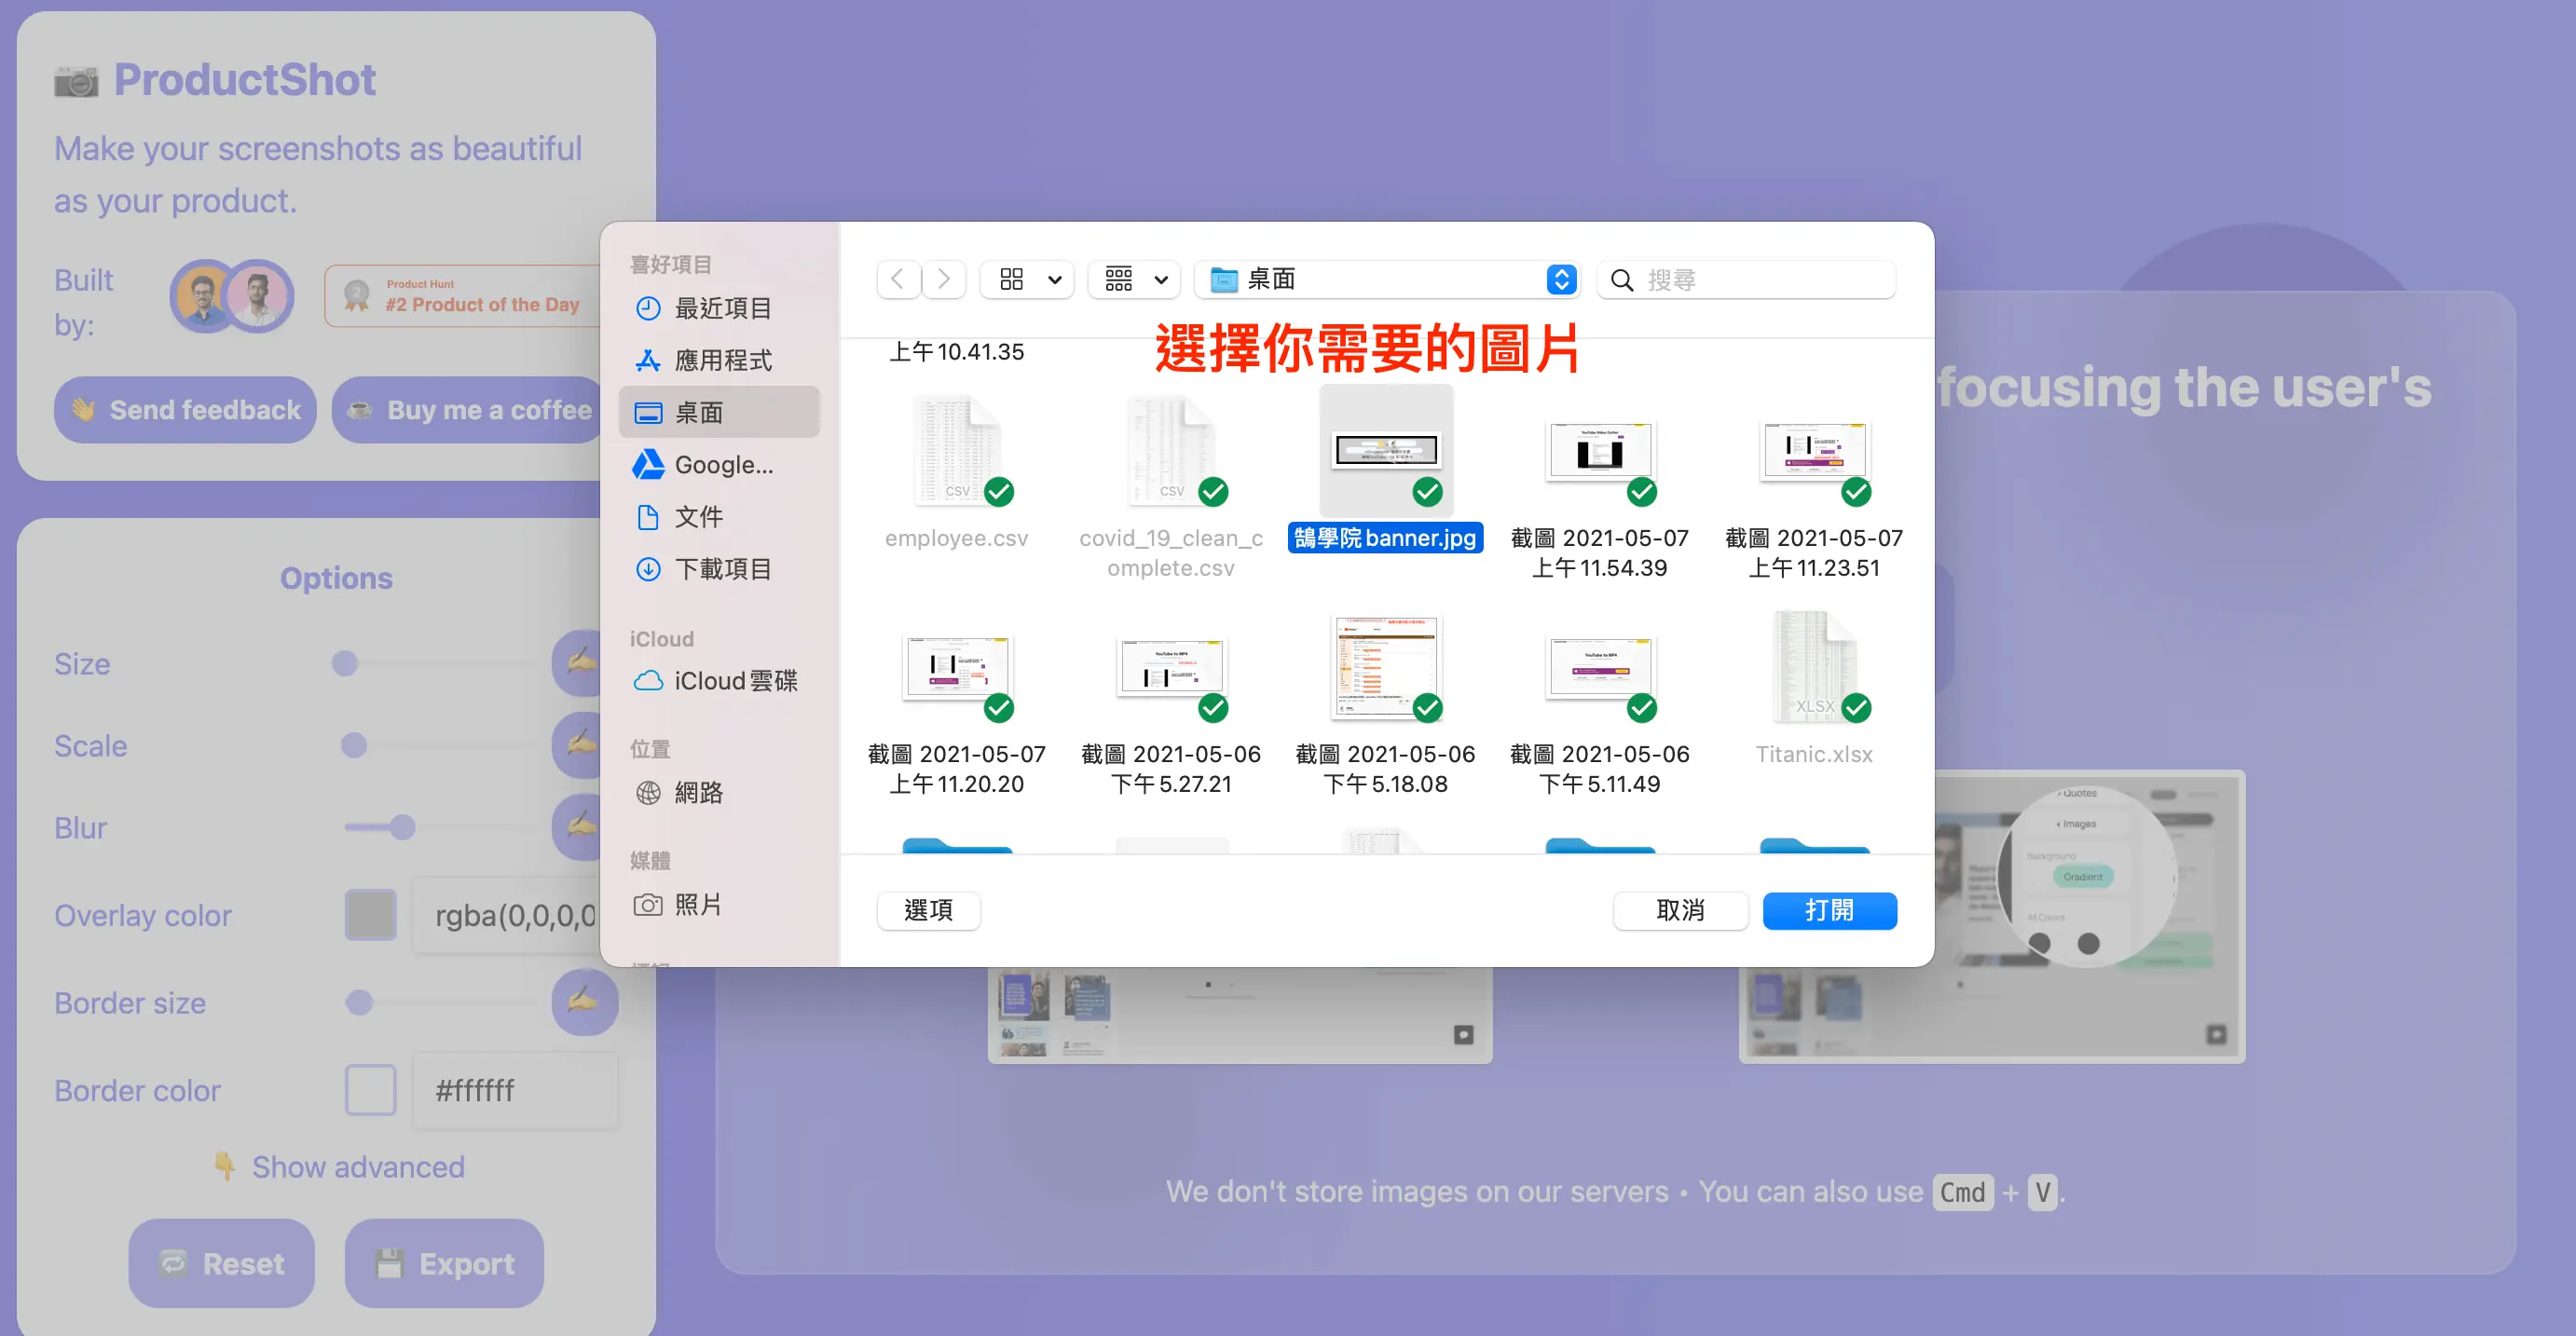Open Google Drive in the sidebar
This screenshot has height=1336, width=2576.
(719, 464)
